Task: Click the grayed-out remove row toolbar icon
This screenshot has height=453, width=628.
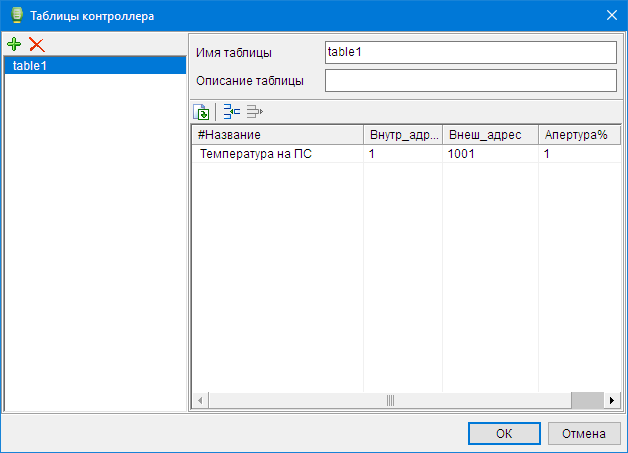Action: [254, 112]
